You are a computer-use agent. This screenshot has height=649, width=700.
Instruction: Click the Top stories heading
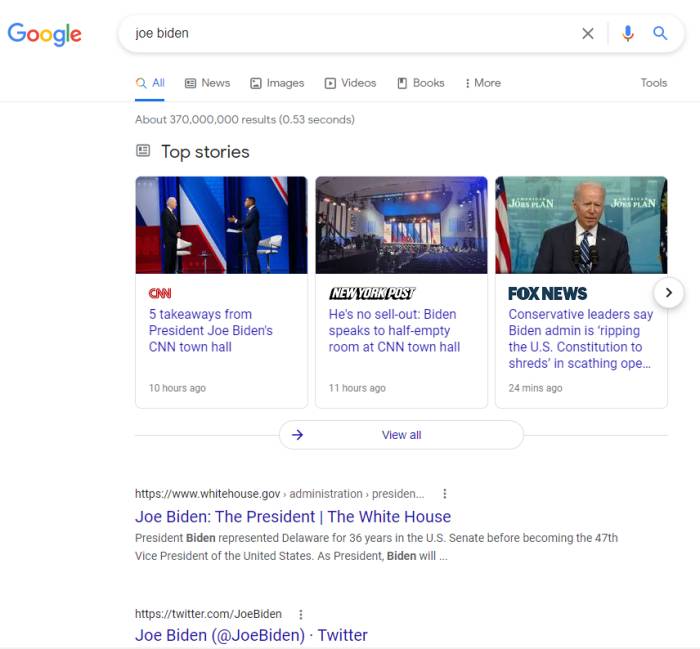click(205, 152)
